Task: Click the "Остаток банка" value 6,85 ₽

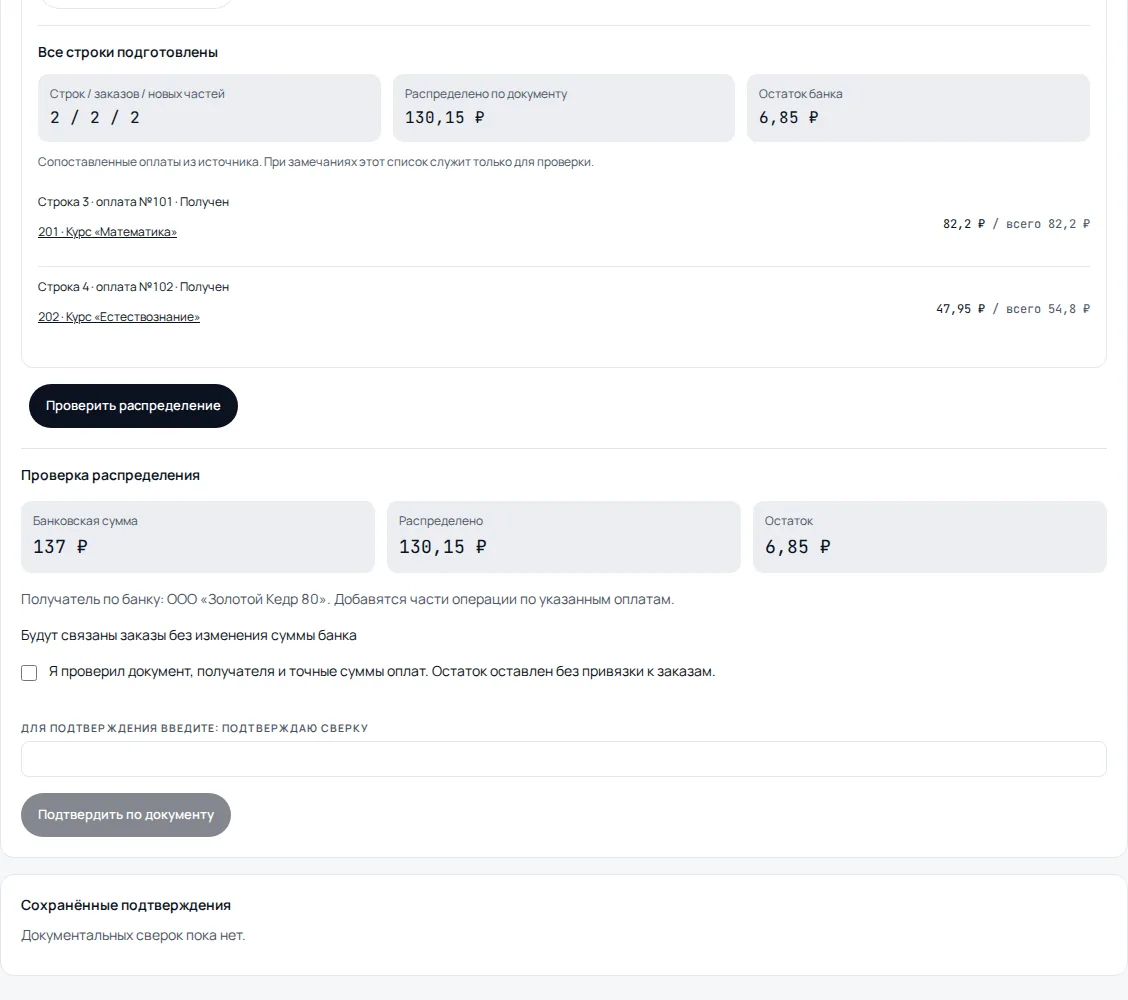Action: point(788,117)
